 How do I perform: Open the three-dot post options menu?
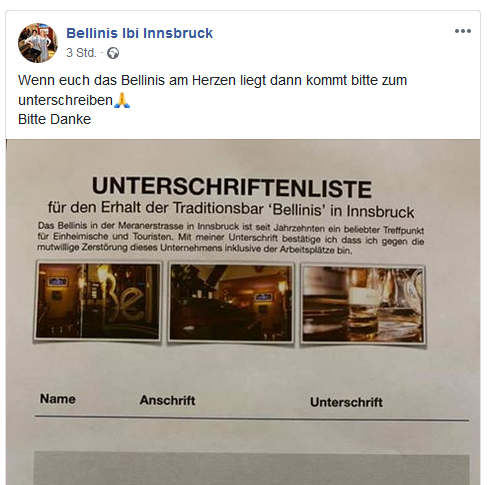point(463,31)
